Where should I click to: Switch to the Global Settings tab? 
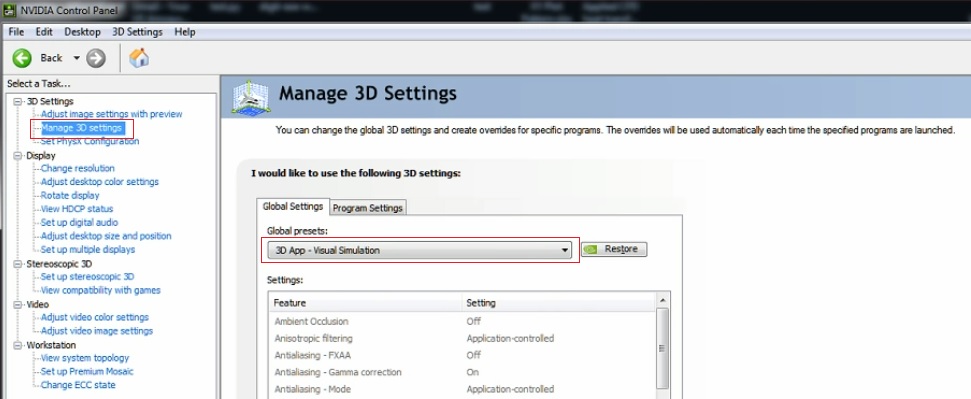(x=293, y=206)
